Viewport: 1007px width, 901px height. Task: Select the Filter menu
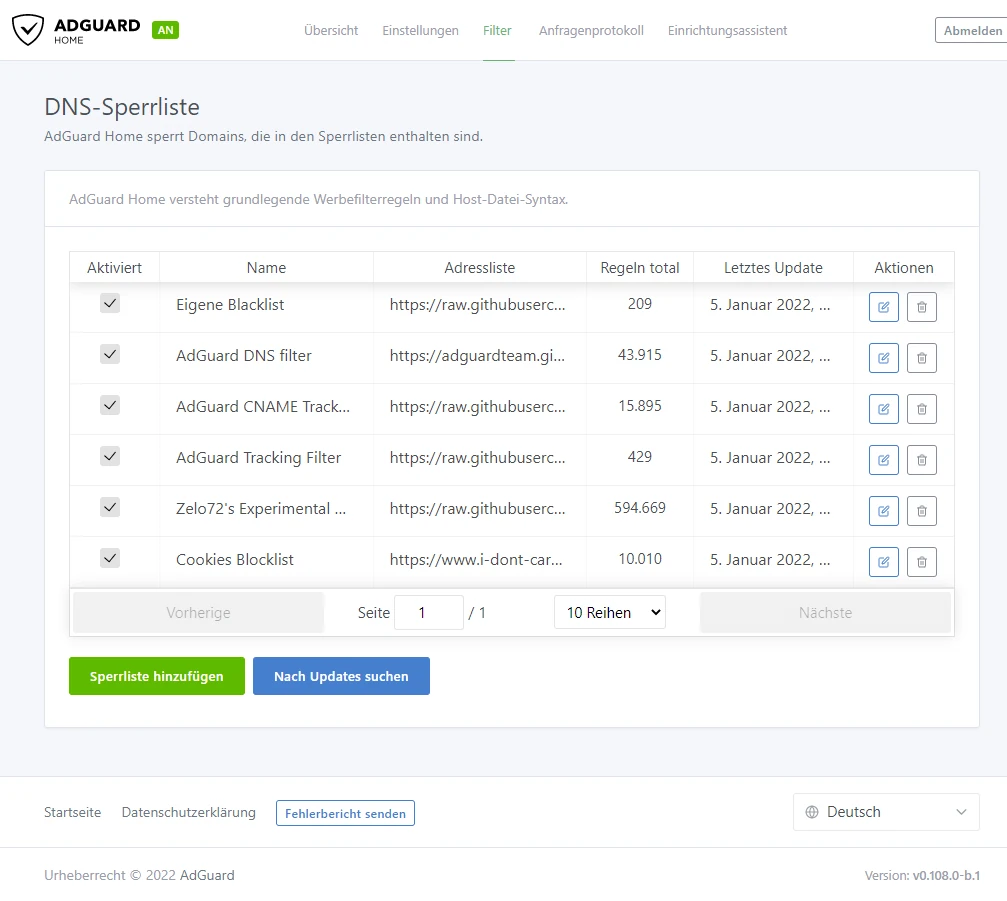point(497,30)
